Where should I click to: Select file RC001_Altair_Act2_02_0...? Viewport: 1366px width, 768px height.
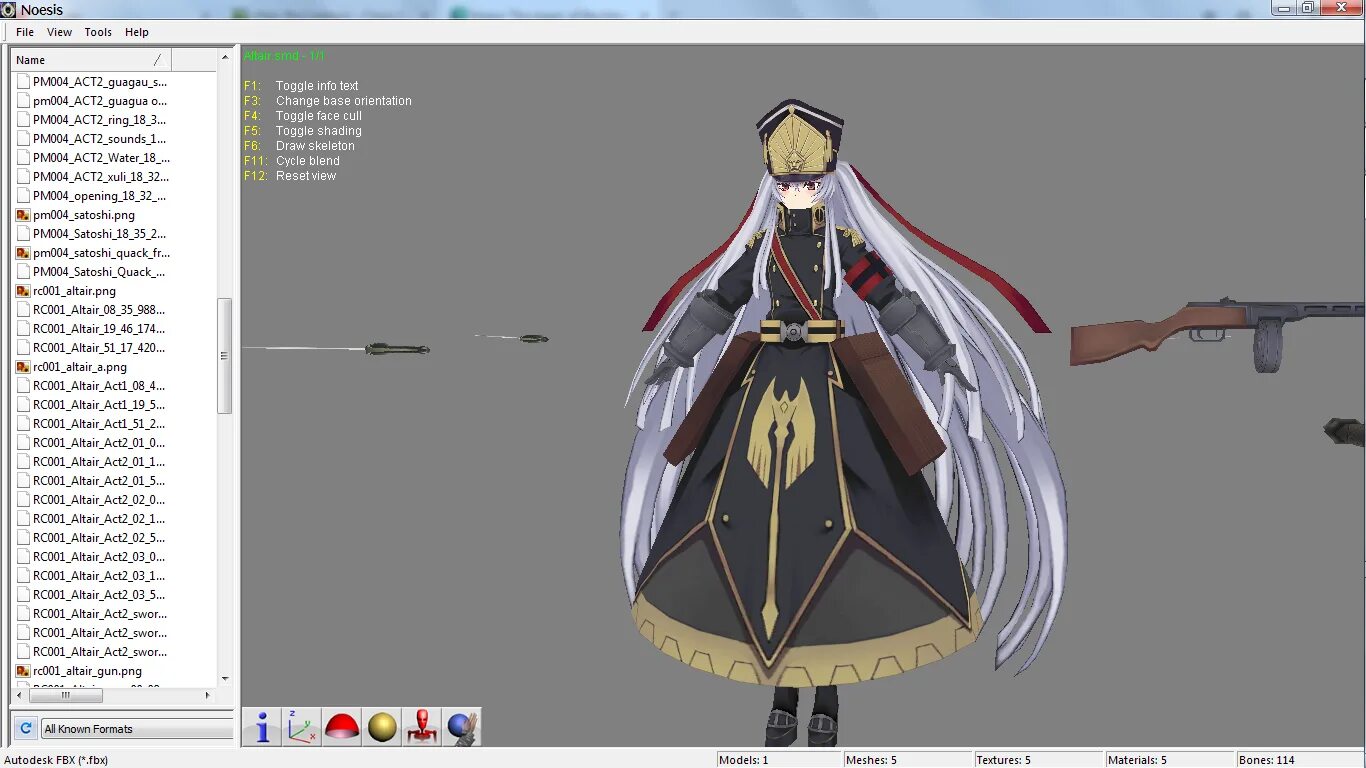coord(99,500)
